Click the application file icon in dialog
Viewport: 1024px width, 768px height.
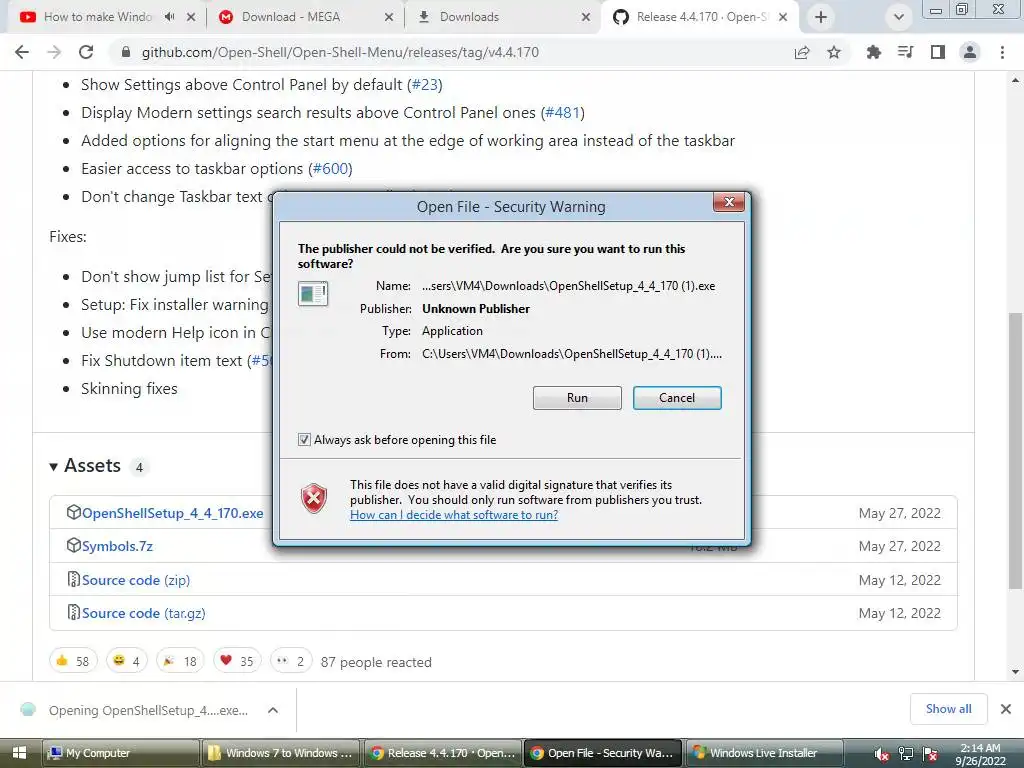point(313,293)
